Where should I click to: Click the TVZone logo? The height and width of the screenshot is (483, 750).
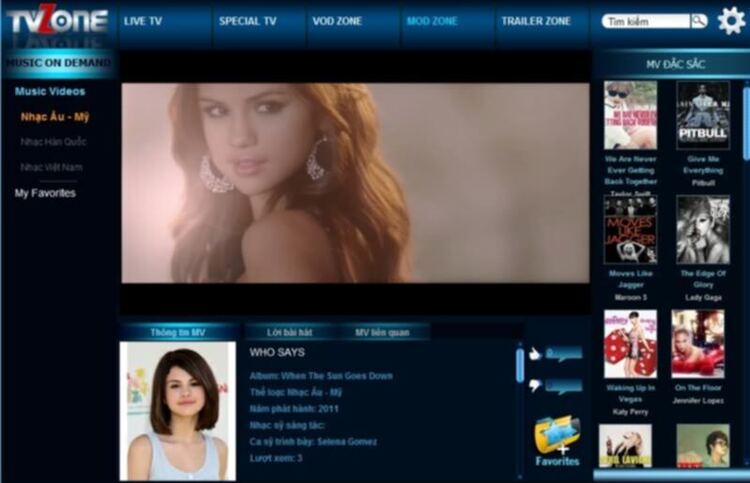pyautogui.click(x=57, y=21)
